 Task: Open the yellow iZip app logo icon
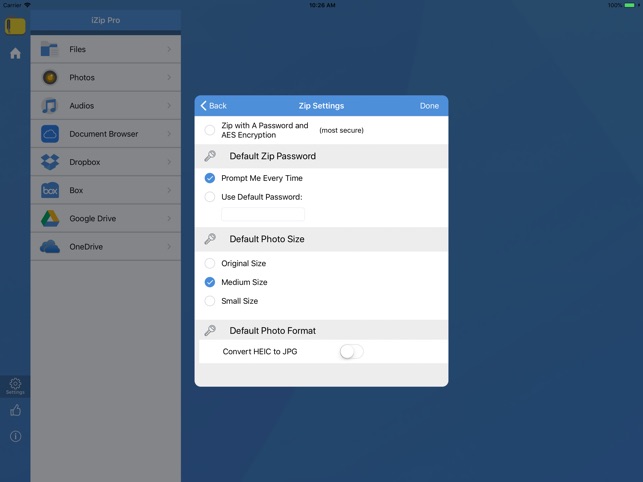(15, 25)
